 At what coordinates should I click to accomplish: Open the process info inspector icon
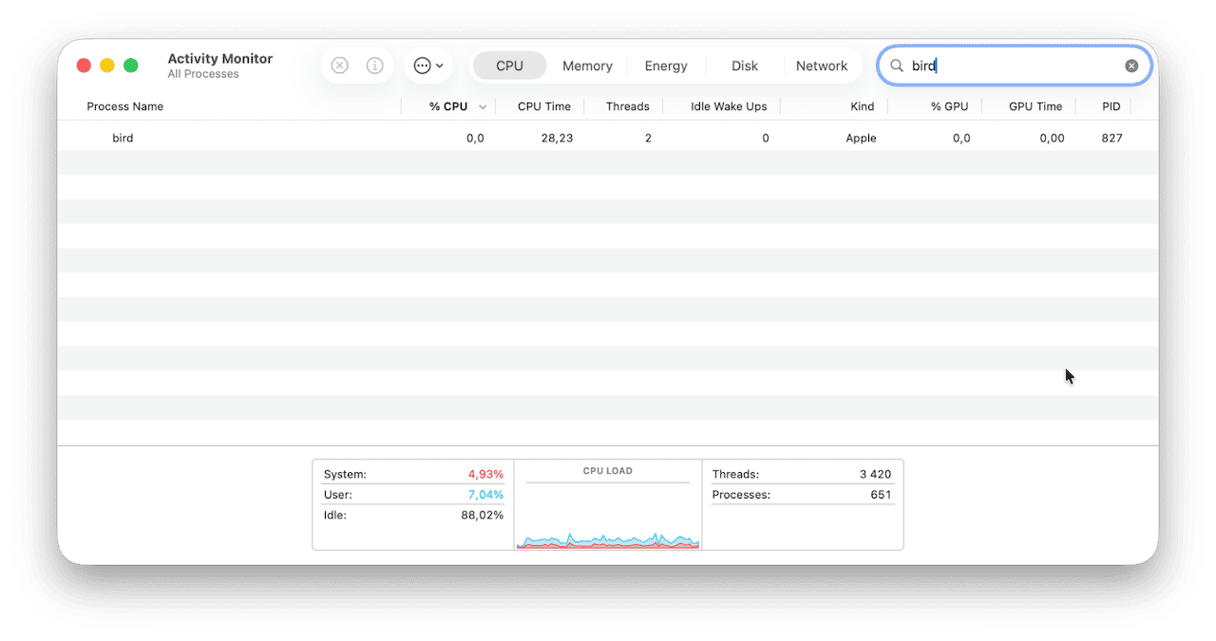click(375, 66)
